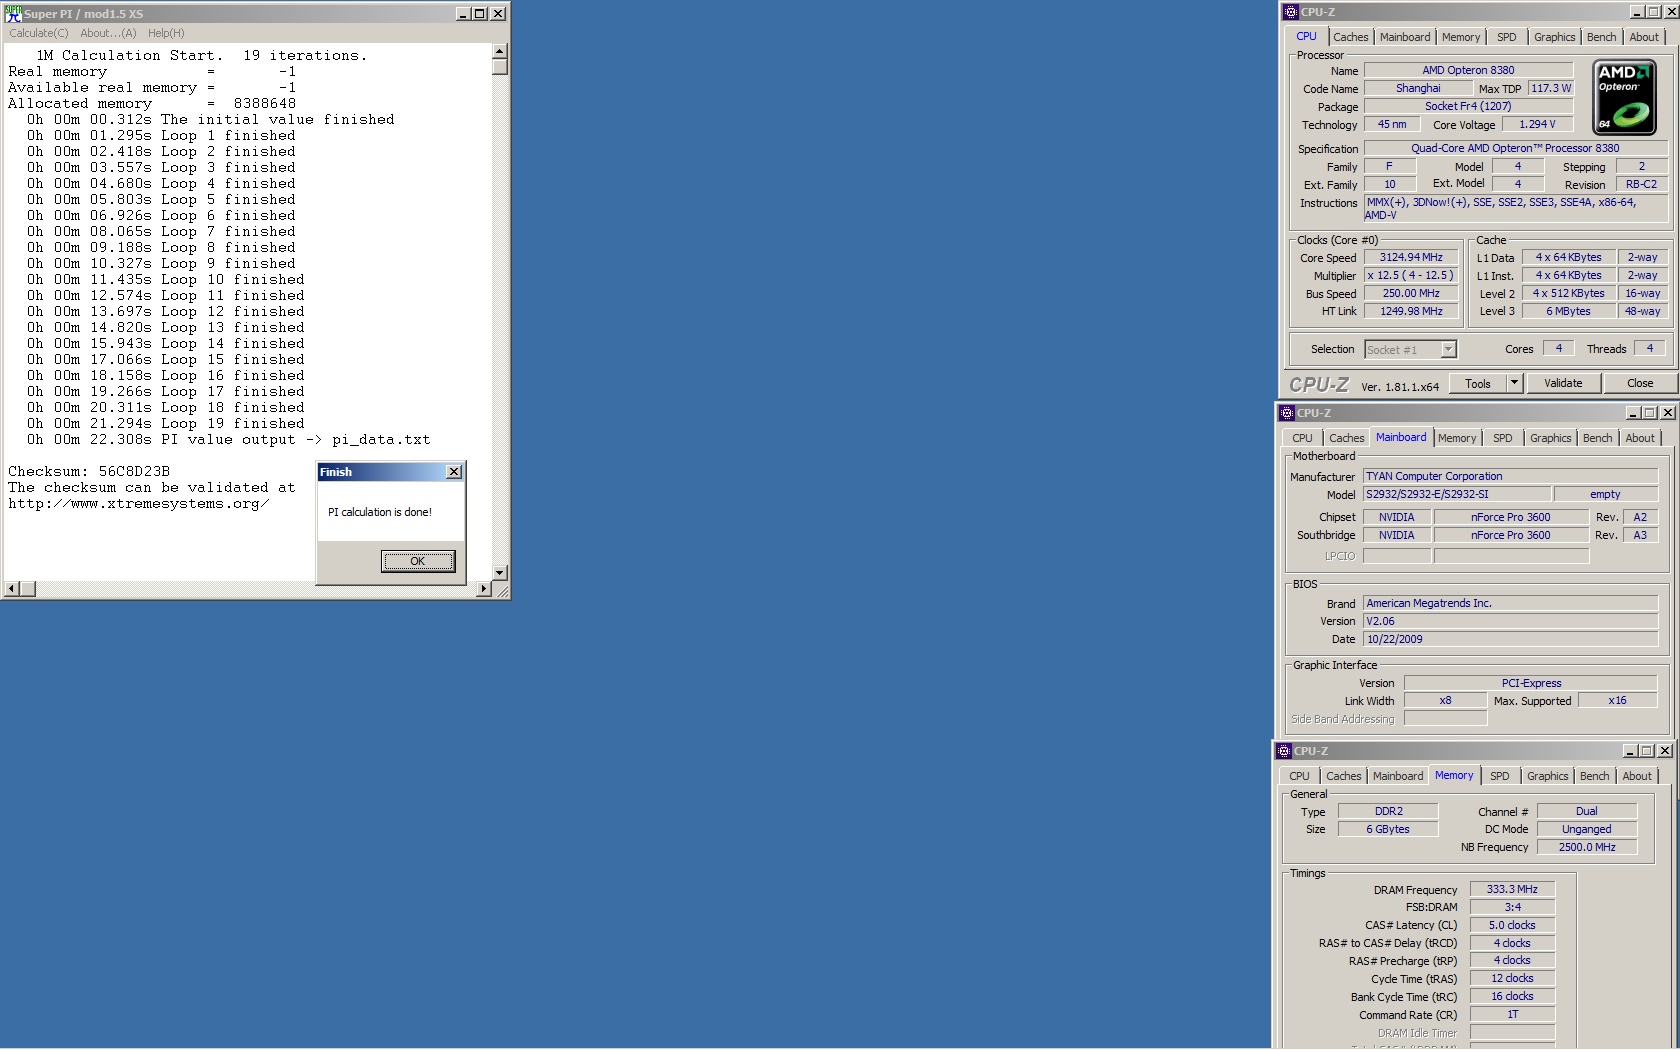Open the Help(H) menu in Super PI
Image resolution: width=1680 pixels, height=1050 pixels.
coord(166,33)
